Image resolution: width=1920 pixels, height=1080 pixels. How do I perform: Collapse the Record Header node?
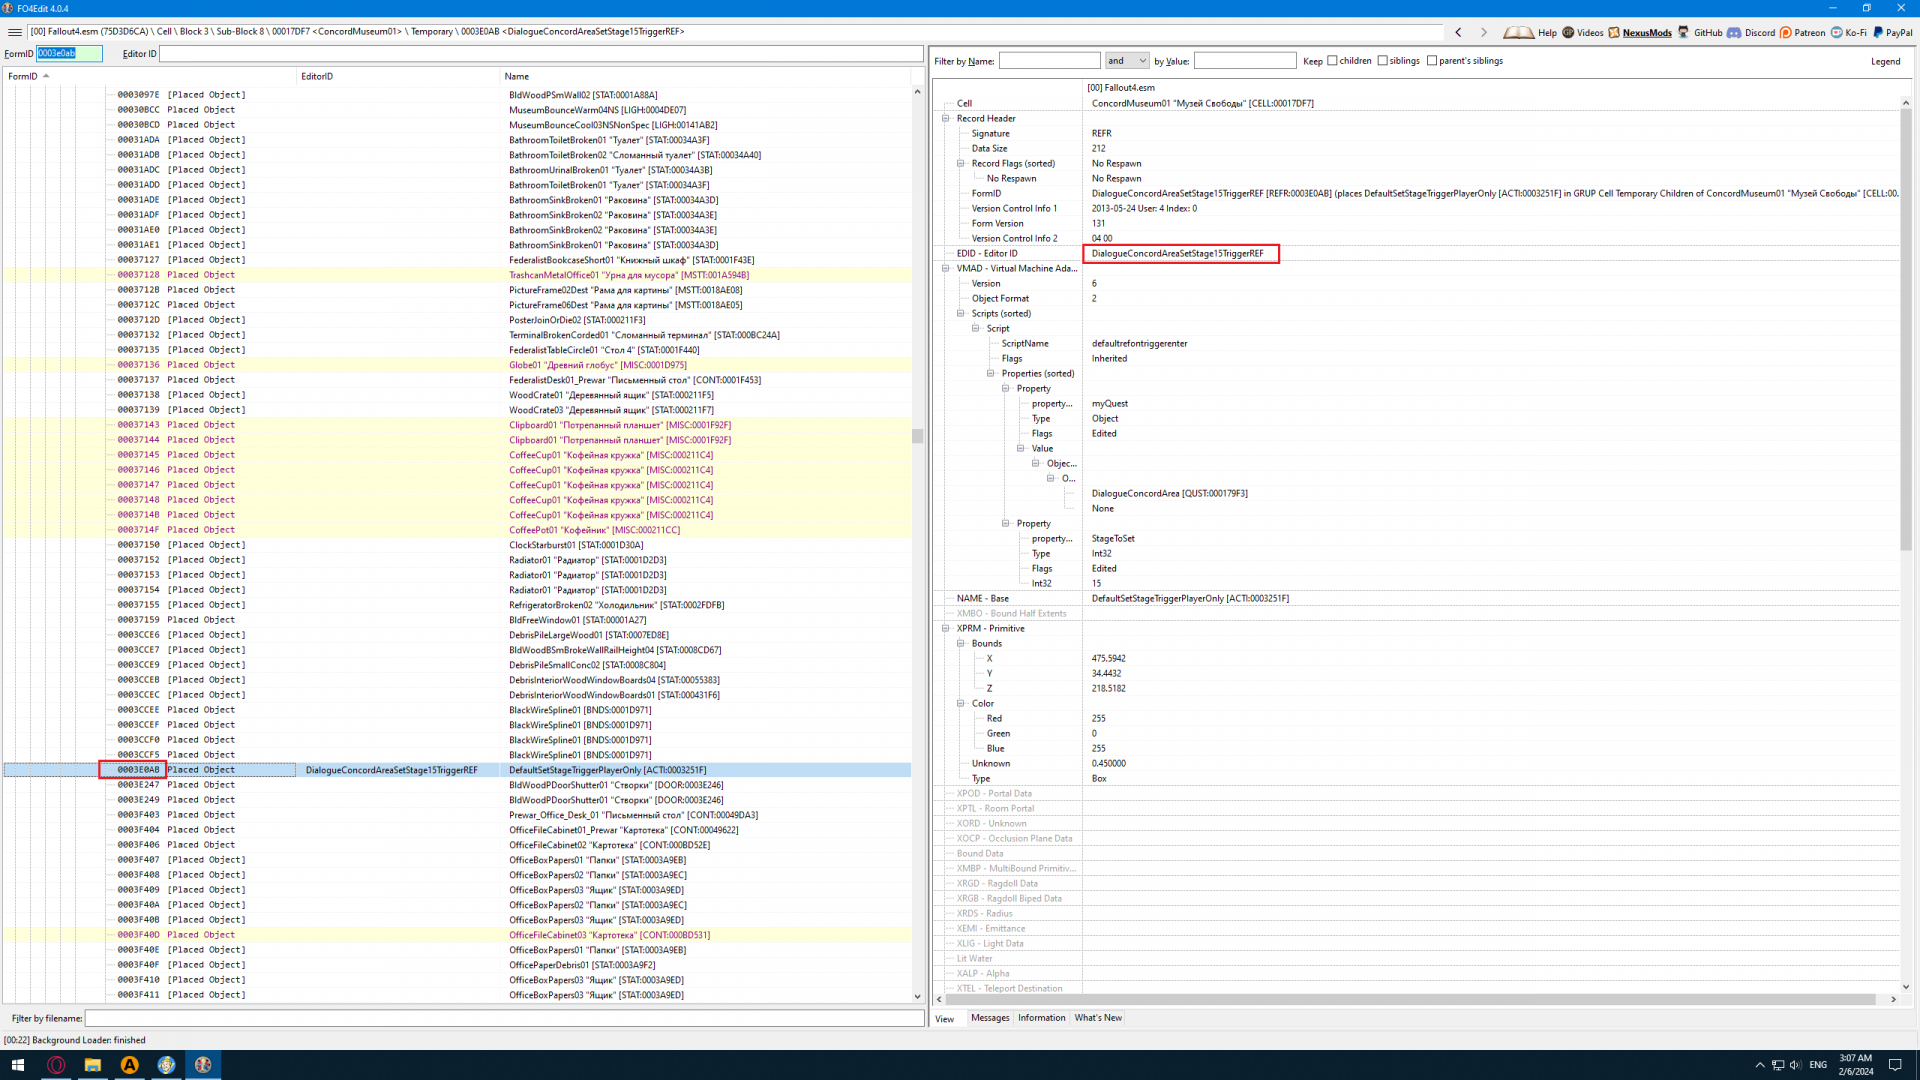[946, 118]
